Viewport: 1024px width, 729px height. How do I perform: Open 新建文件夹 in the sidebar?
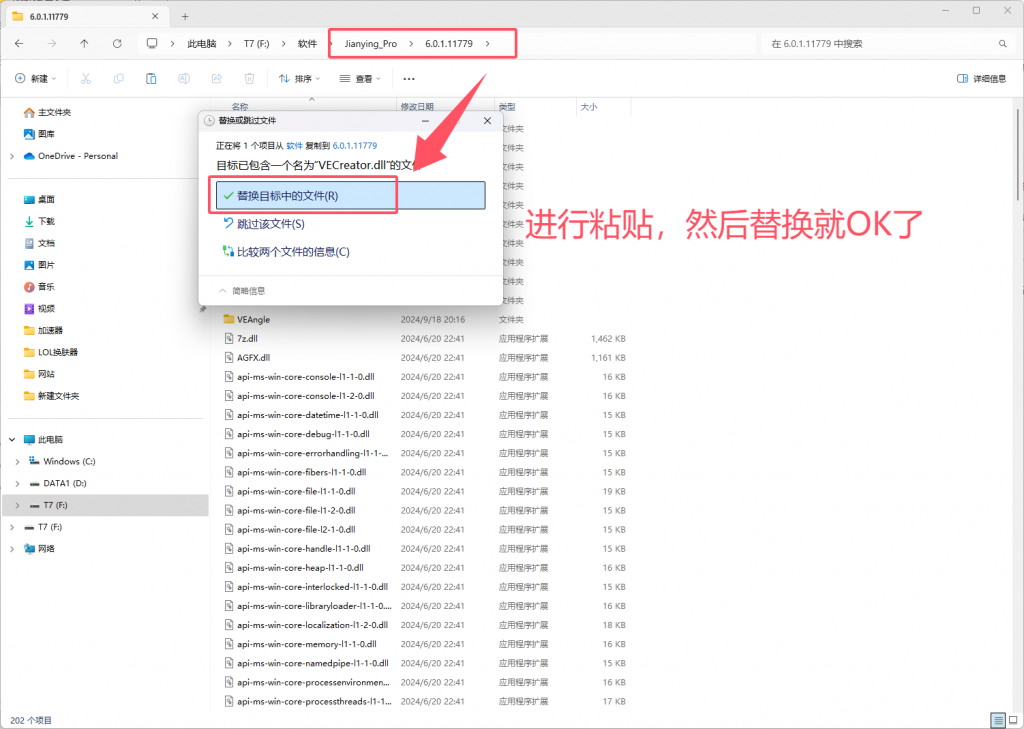pos(51,396)
